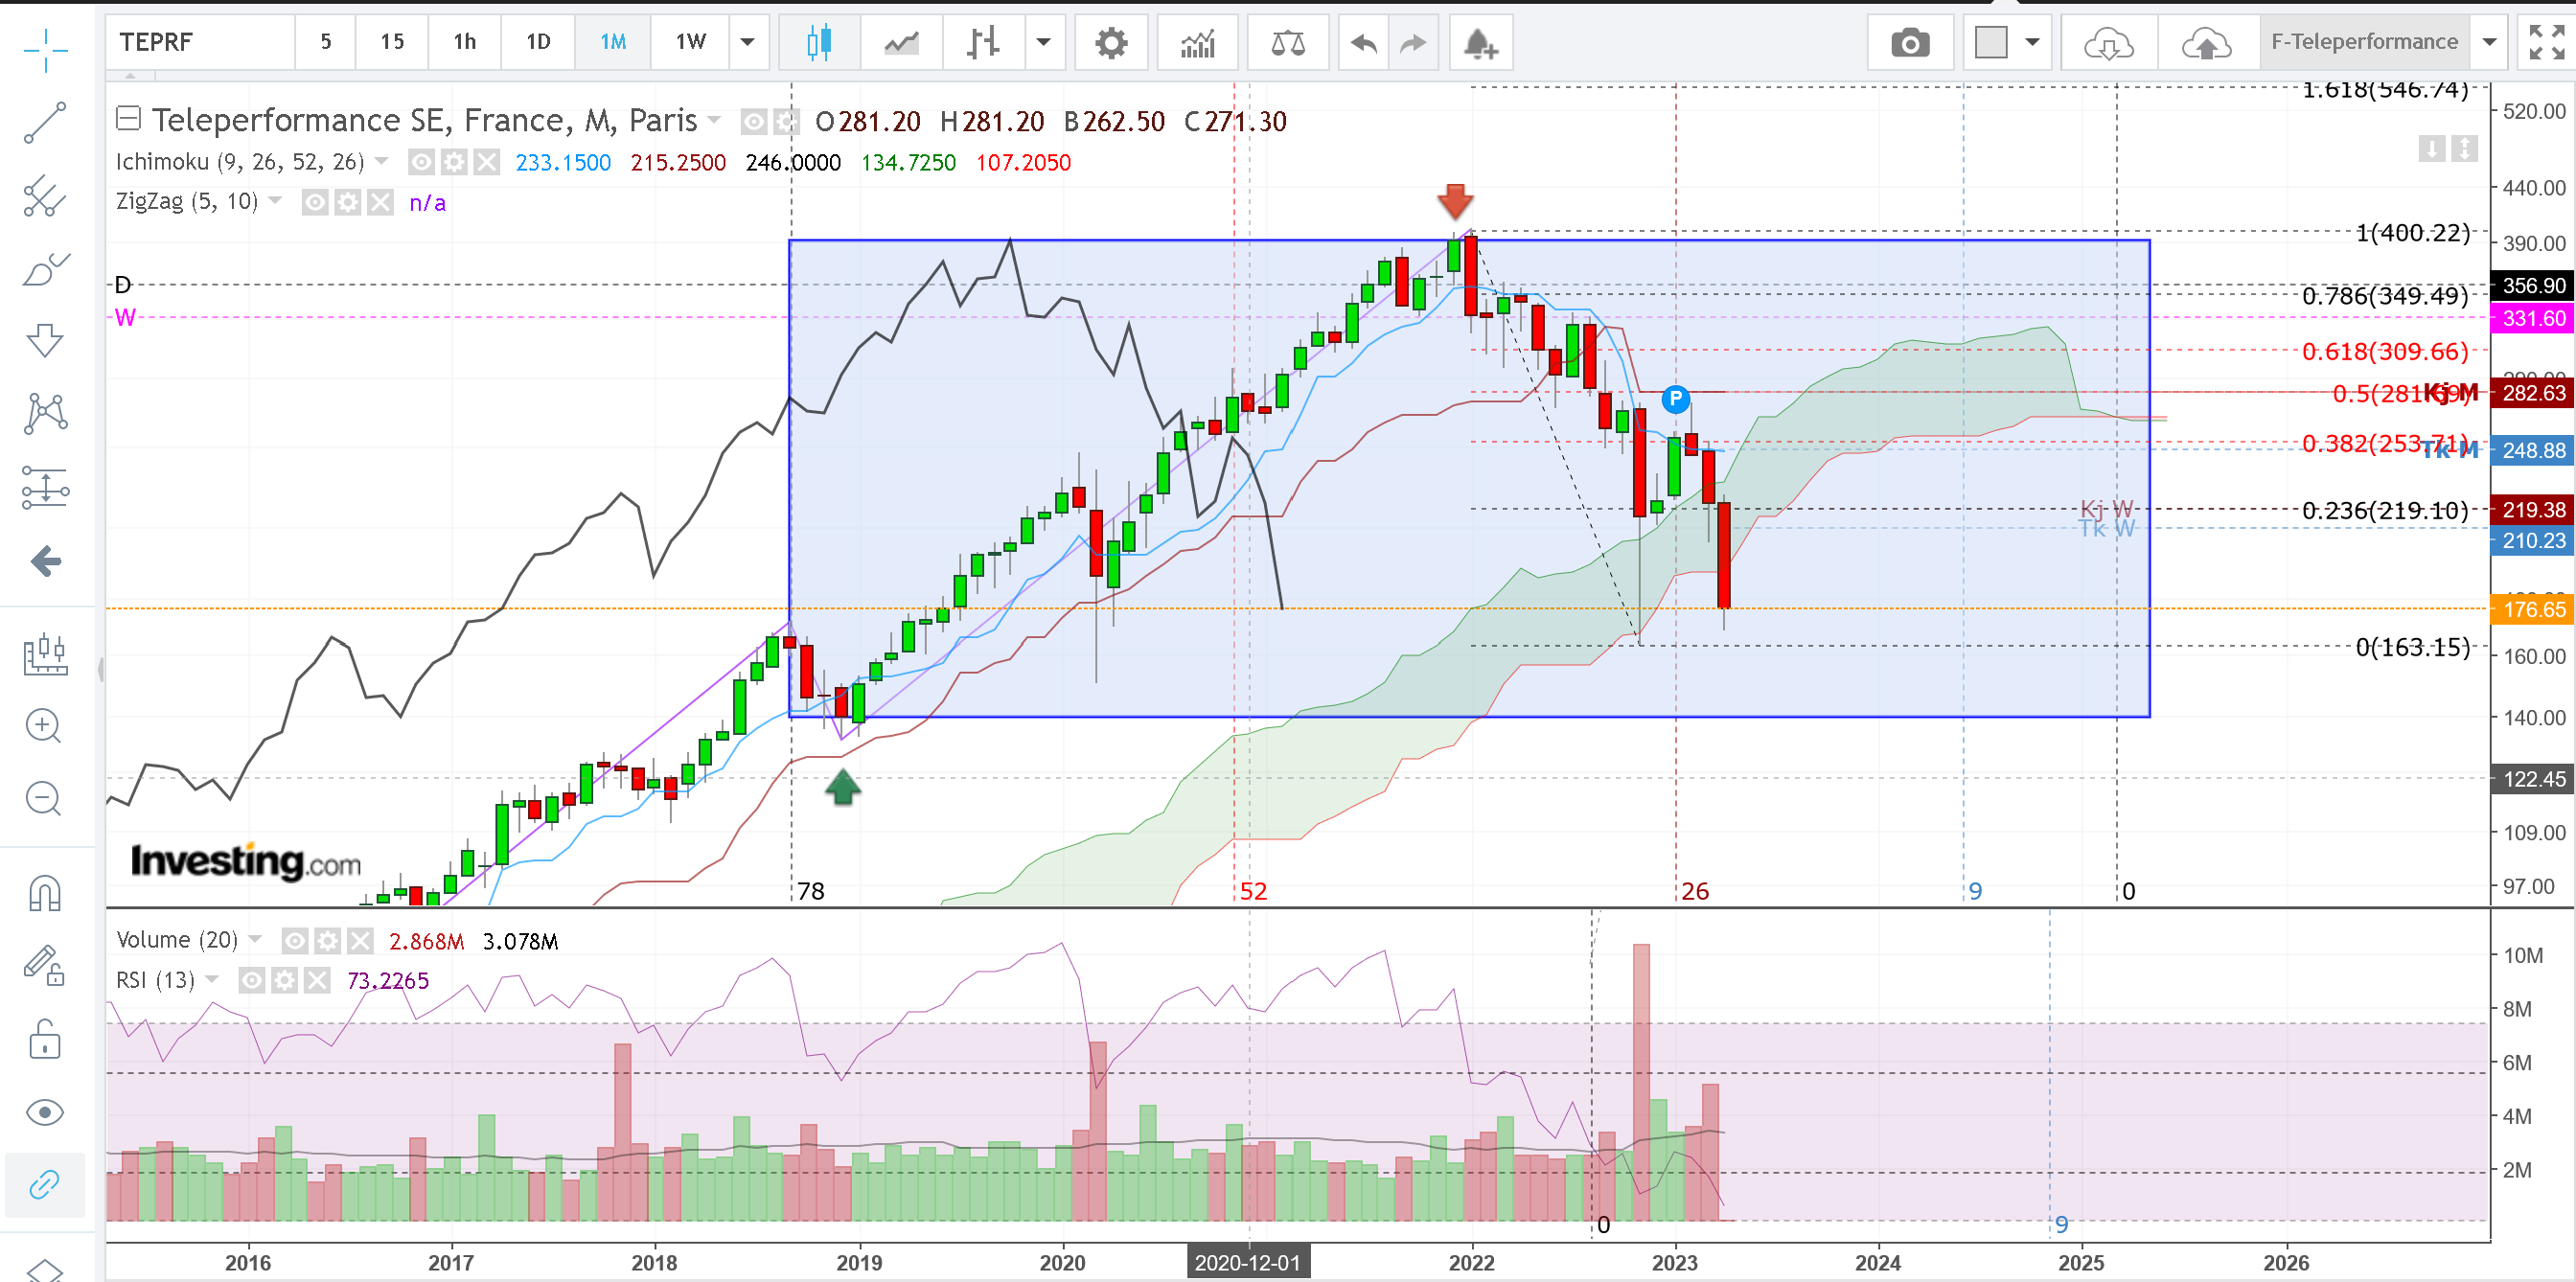Open chart properties gear settings
The image size is (2576, 1282).
pos(1111,43)
